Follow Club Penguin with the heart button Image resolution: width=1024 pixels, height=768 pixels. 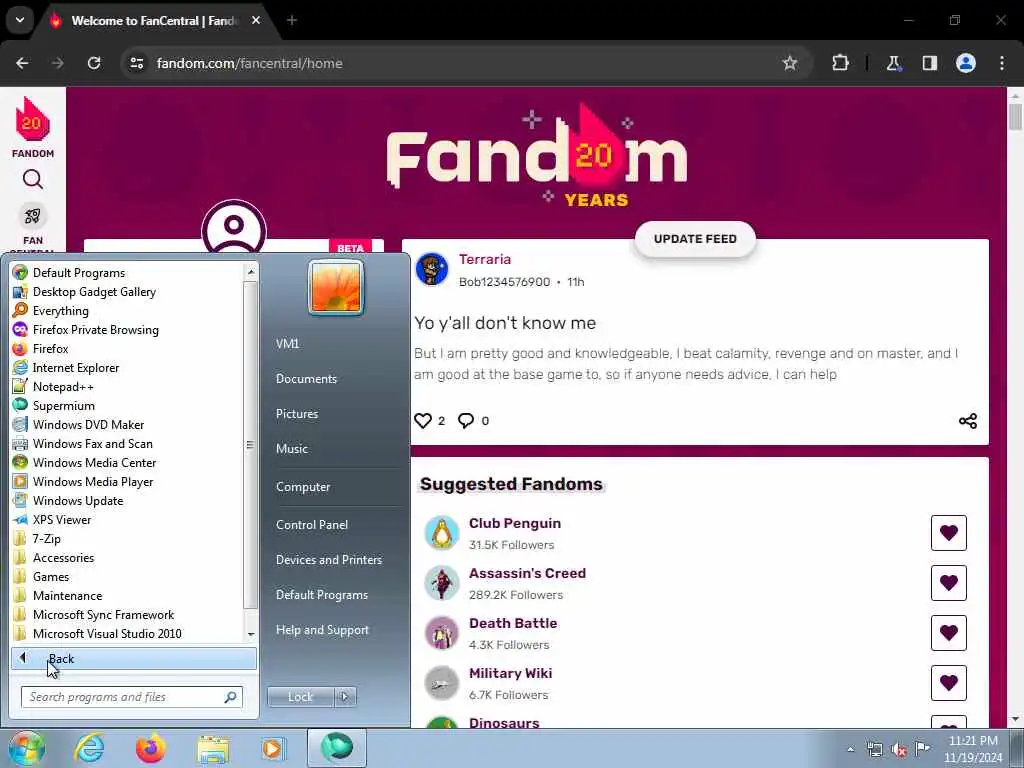[x=948, y=533]
